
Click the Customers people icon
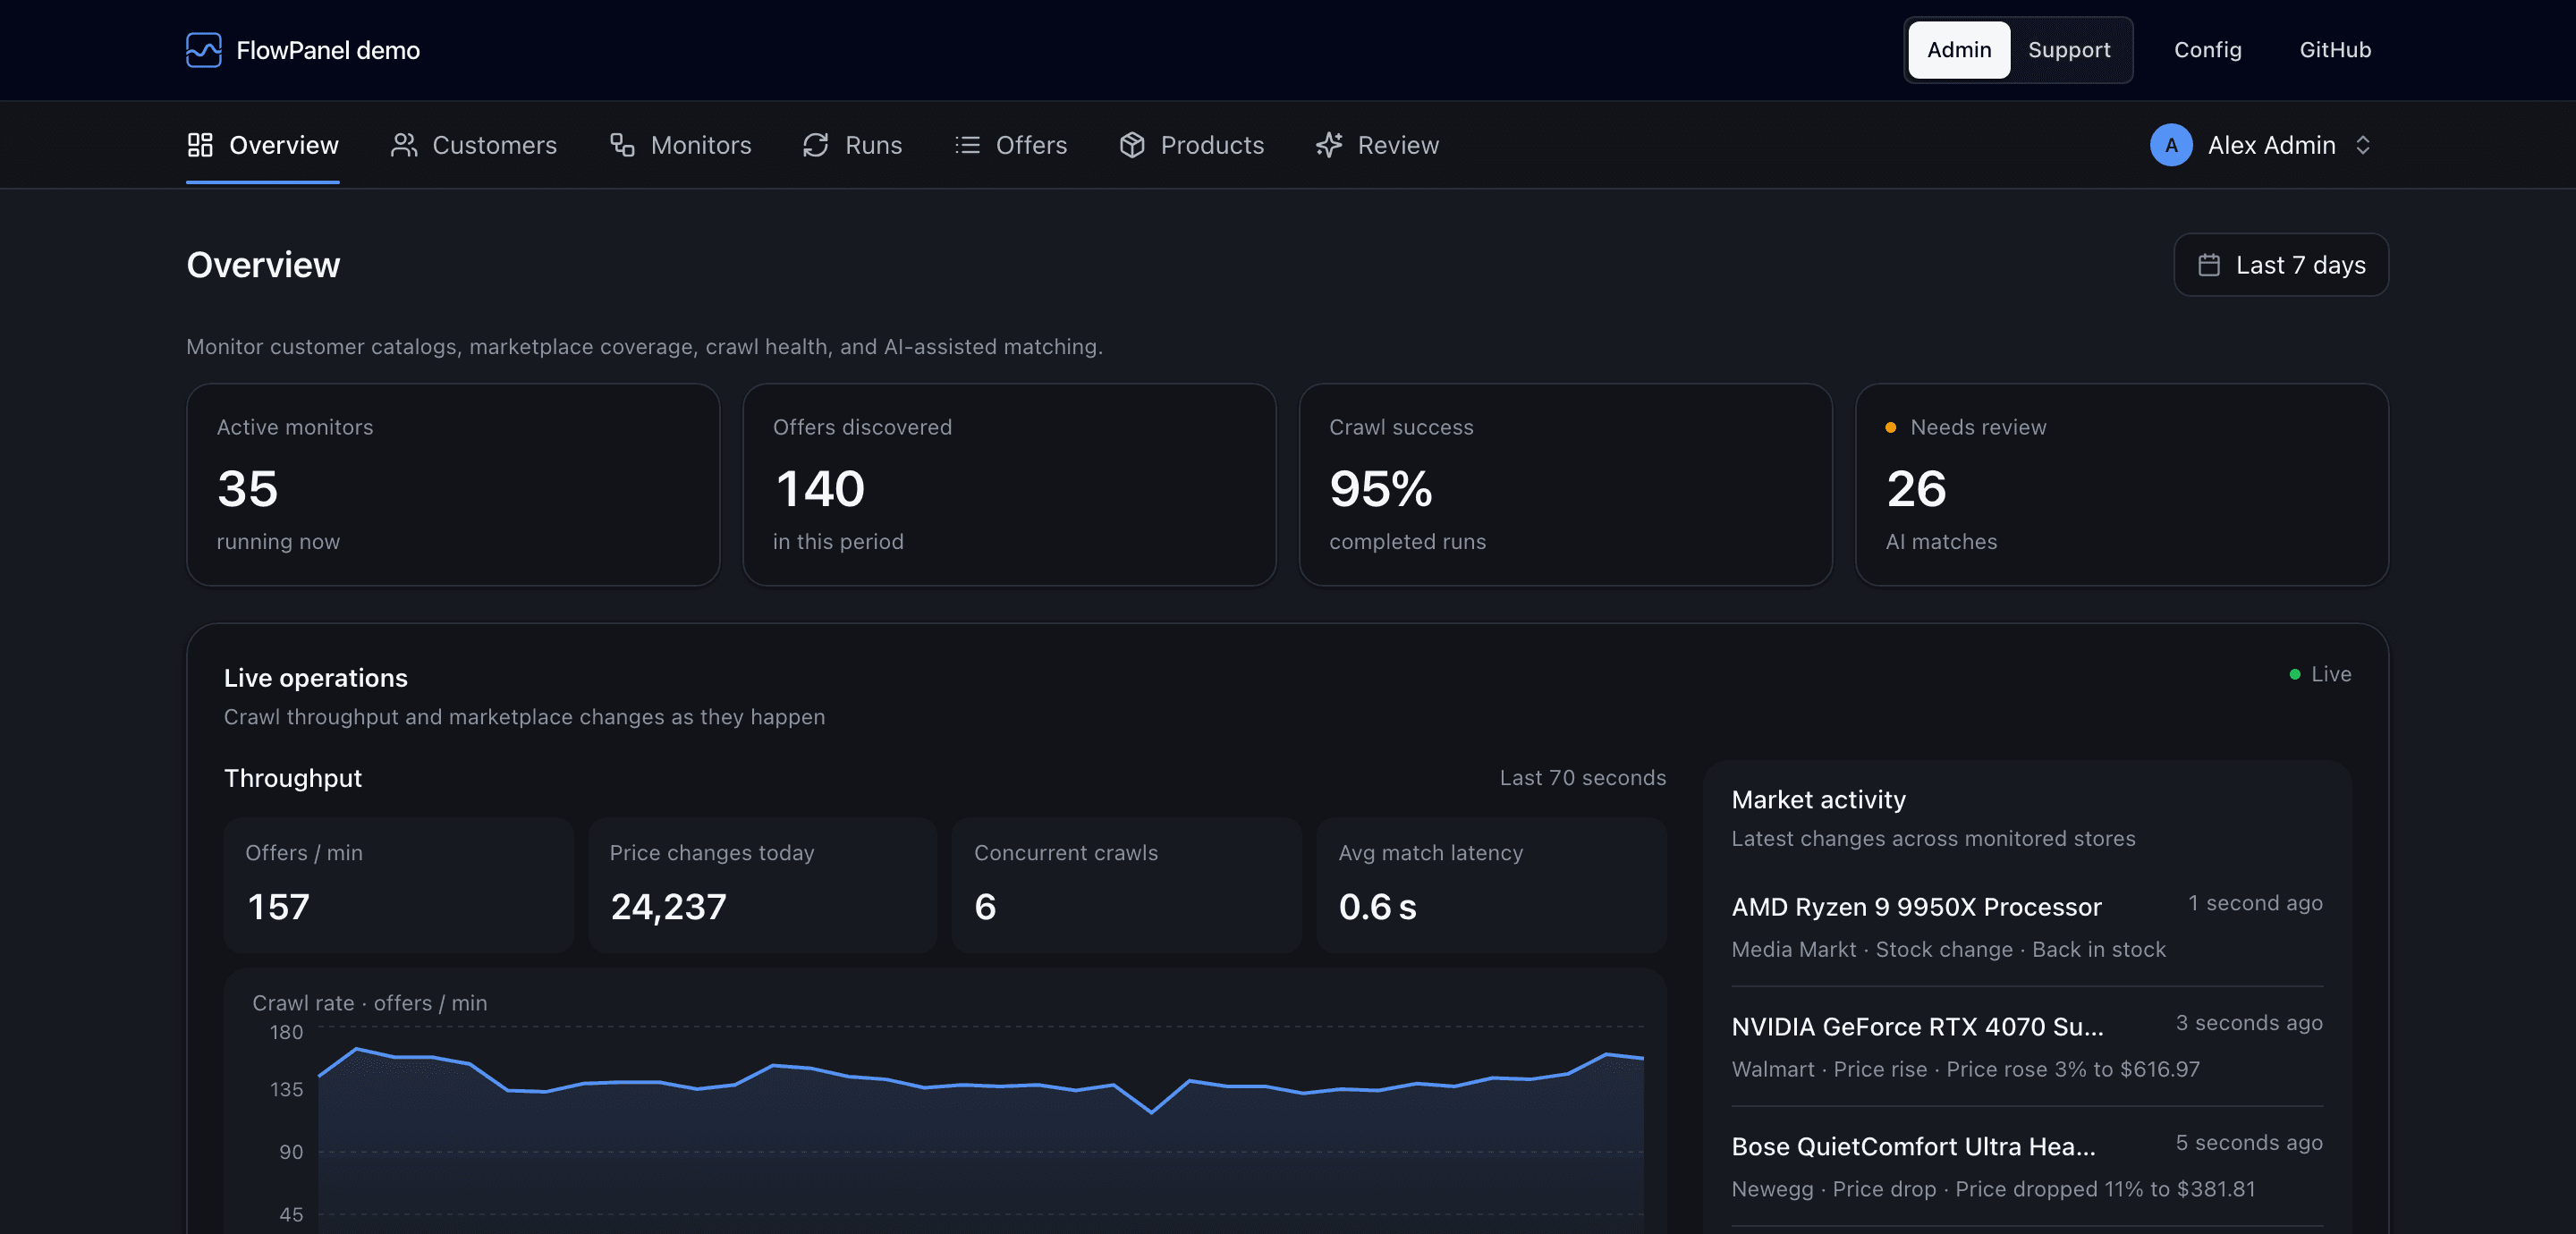point(404,145)
